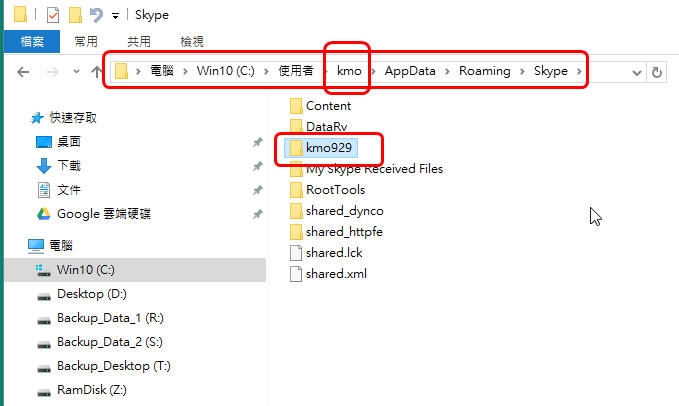
Task: Click 使用者 in the address breadcrumb
Action: (296, 71)
